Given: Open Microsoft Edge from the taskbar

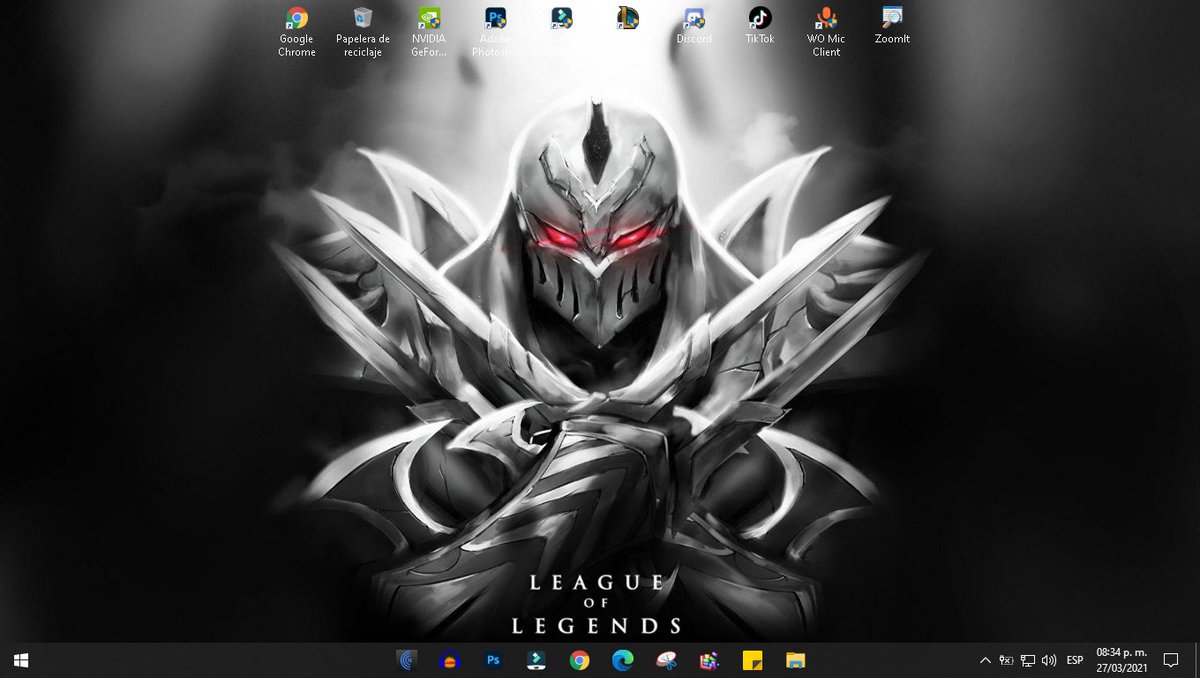Looking at the screenshot, I should [622, 660].
